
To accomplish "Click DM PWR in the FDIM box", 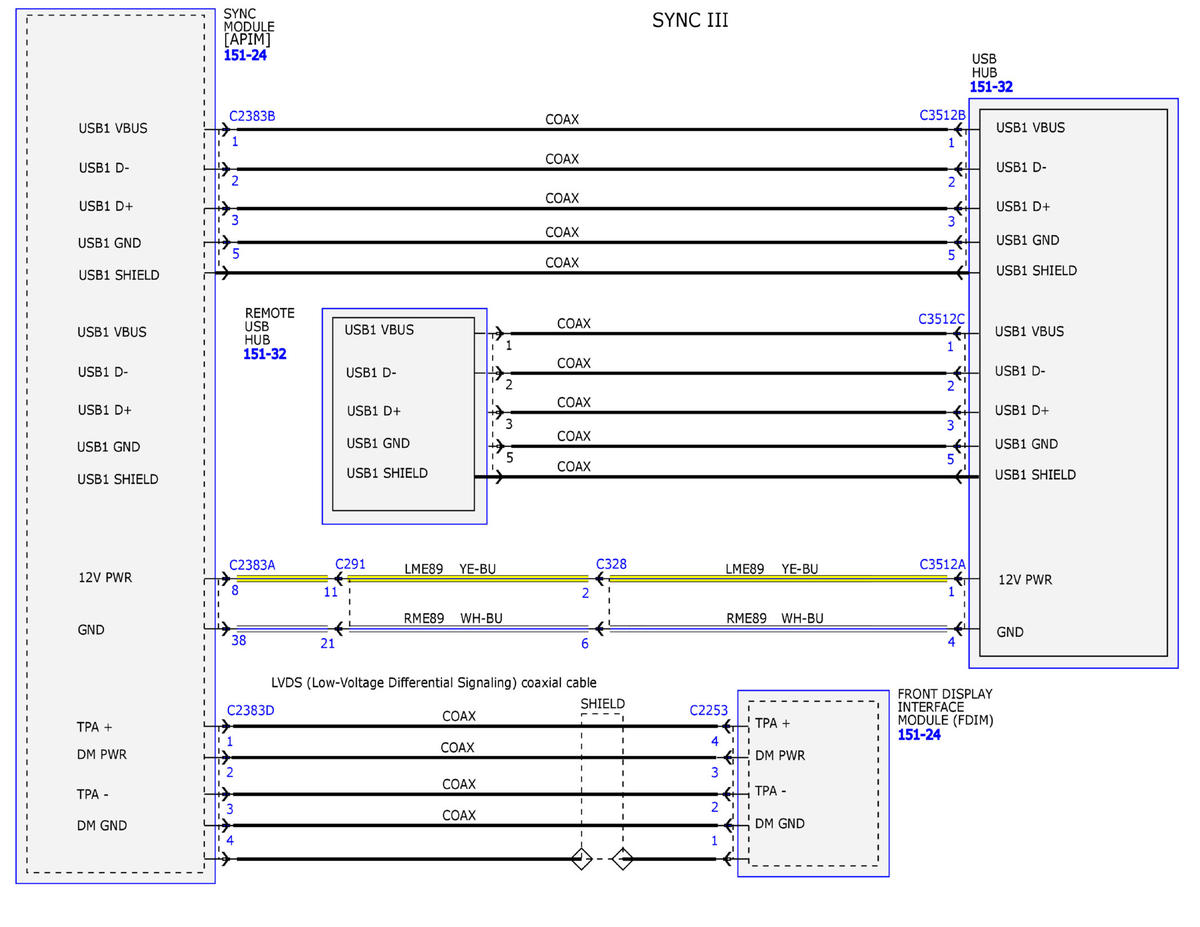I will pos(780,755).
